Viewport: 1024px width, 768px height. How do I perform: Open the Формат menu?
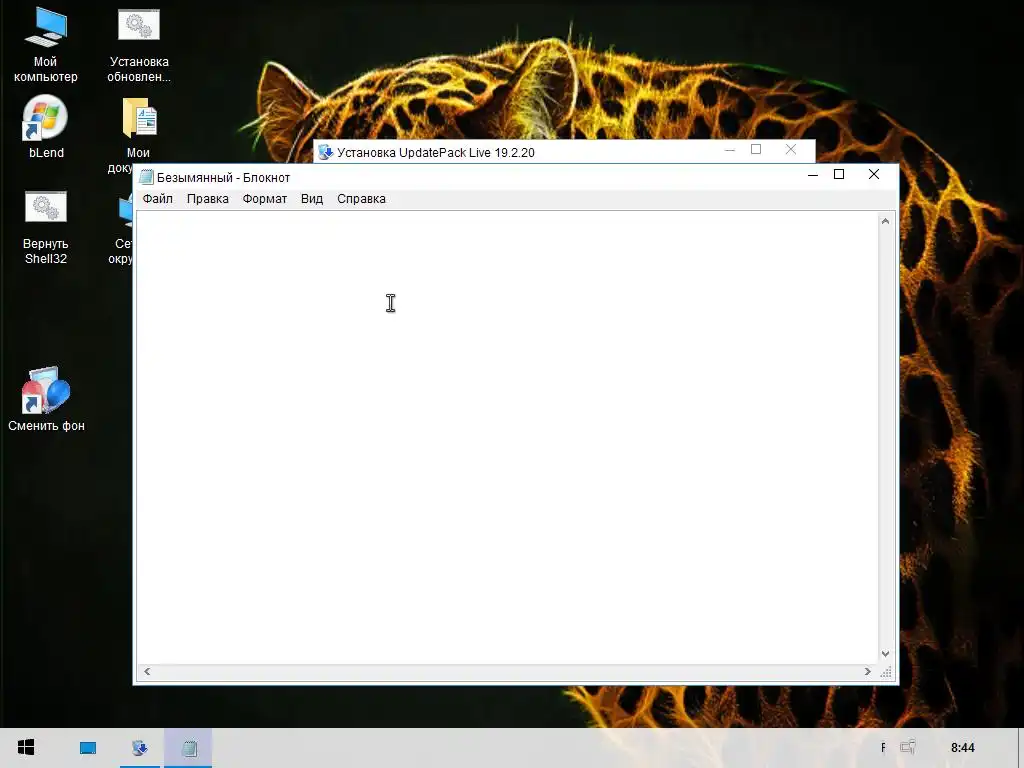(x=264, y=199)
